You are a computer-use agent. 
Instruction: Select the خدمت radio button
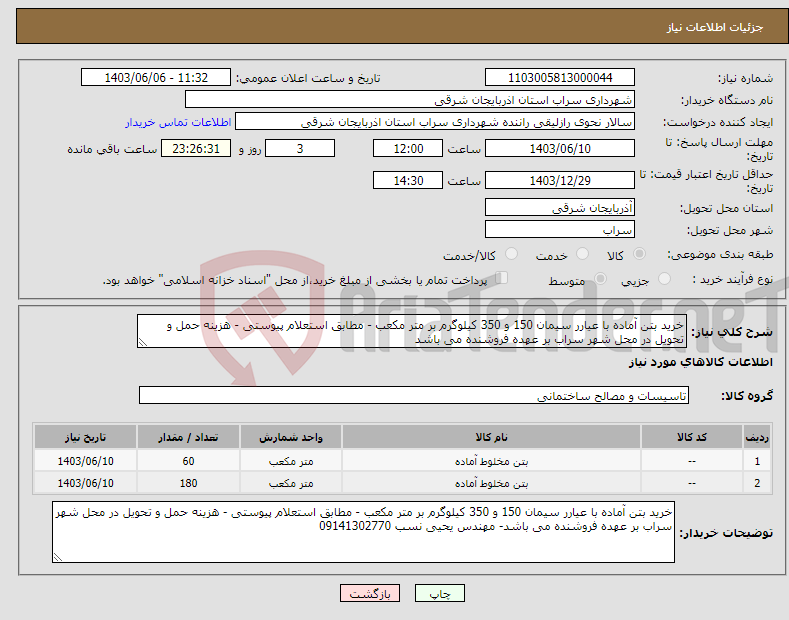(582, 254)
